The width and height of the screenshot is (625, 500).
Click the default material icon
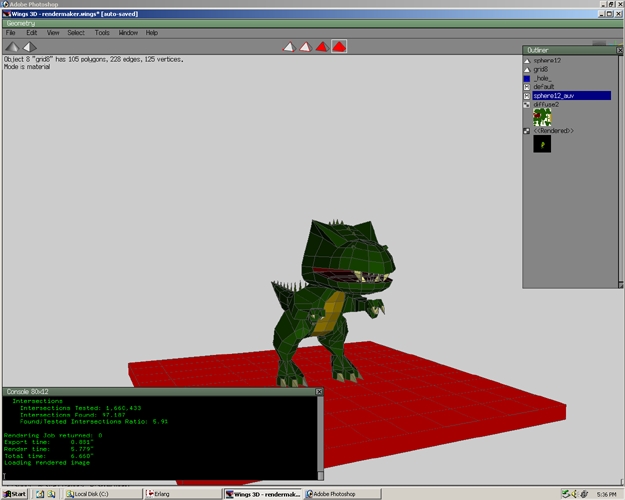click(x=527, y=87)
